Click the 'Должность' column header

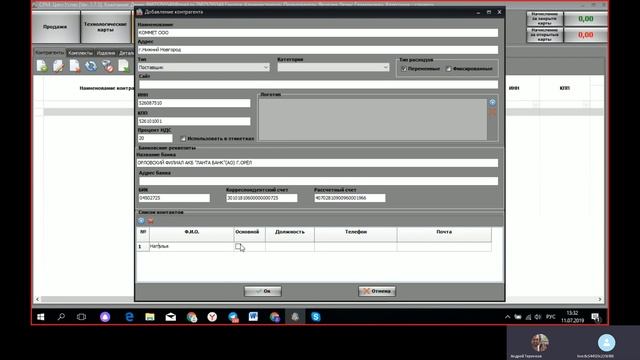click(290, 232)
